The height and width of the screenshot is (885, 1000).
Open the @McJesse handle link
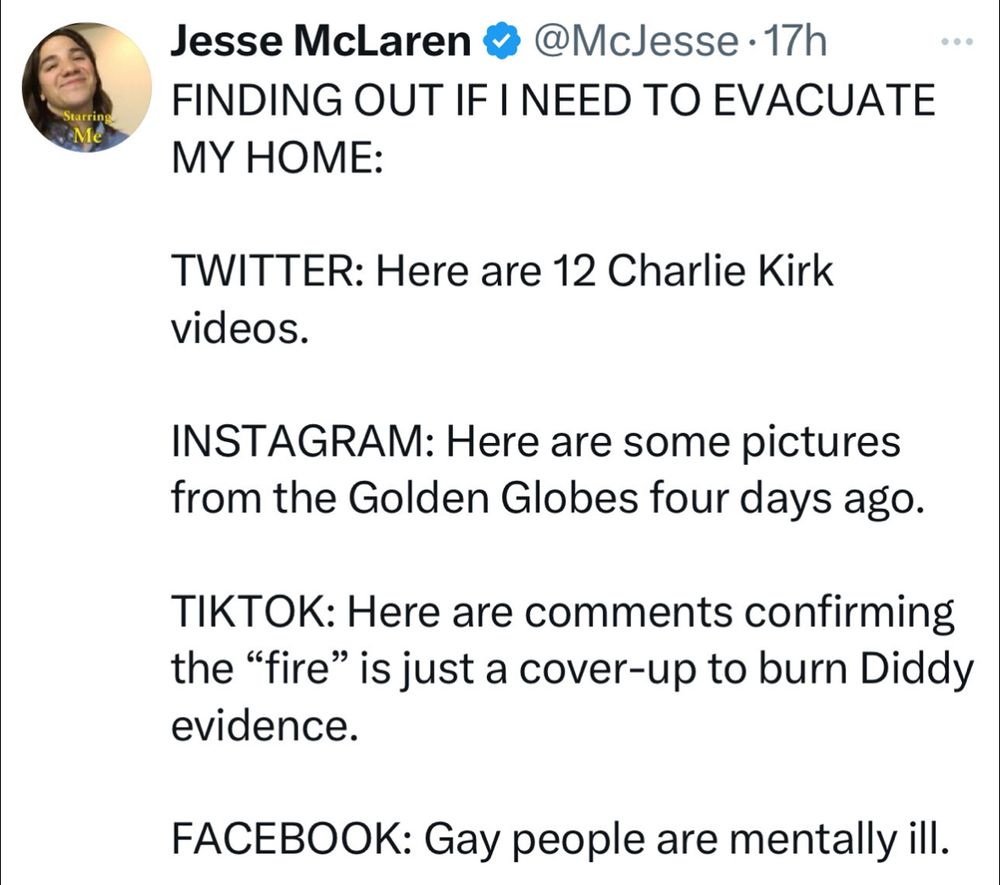point(635,41)
